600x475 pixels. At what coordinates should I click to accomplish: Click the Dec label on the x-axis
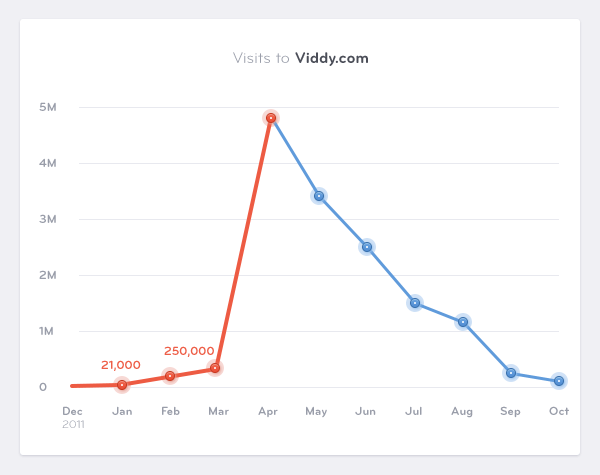[72, 411]
